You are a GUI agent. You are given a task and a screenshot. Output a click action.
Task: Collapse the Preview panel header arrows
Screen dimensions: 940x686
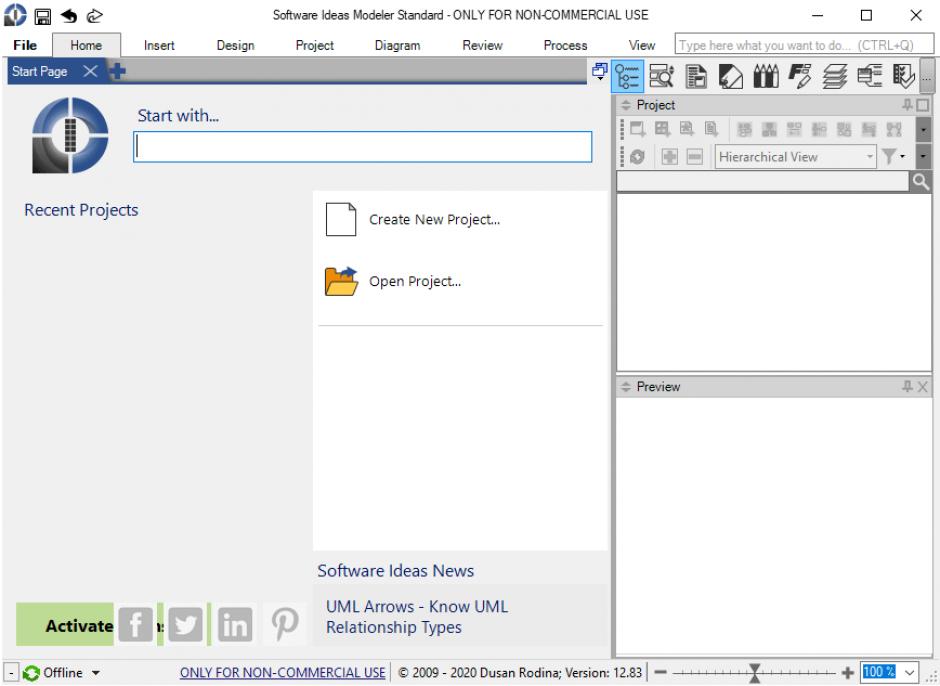click(626, 387)
